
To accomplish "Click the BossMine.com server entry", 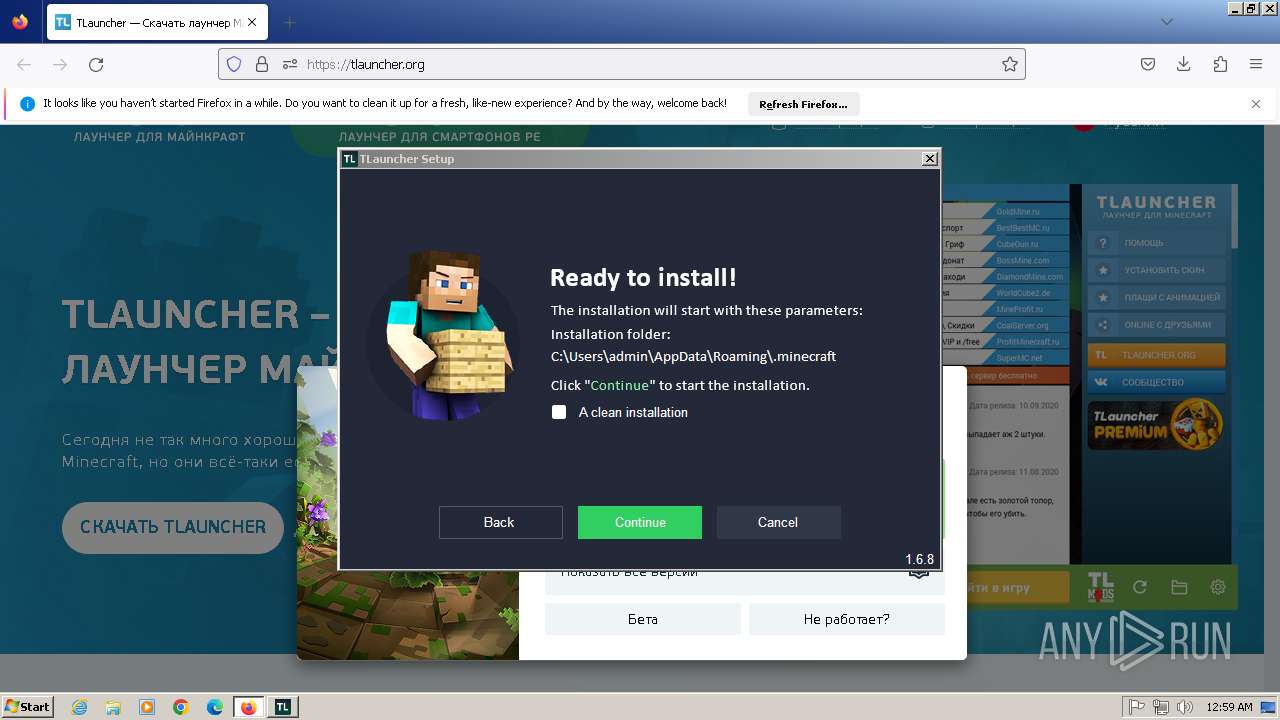I will (x=1023, y=260).
